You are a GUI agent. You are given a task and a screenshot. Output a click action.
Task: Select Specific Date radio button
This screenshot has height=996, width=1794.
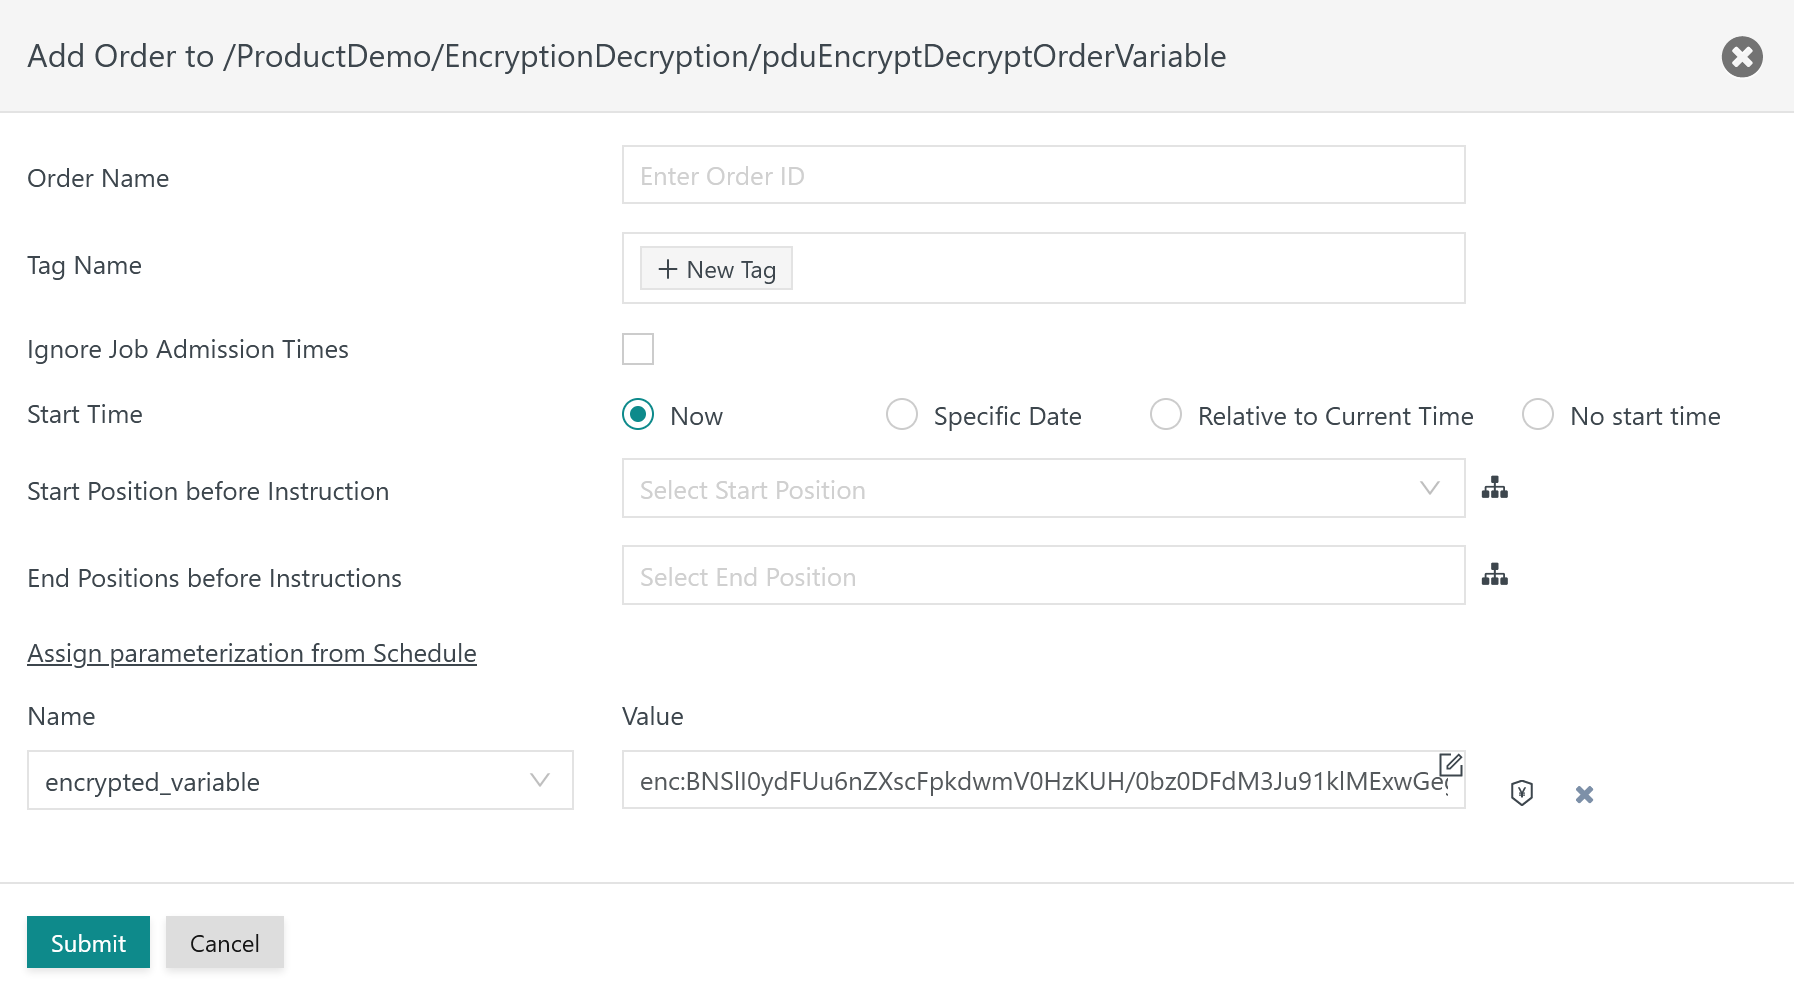902,414
